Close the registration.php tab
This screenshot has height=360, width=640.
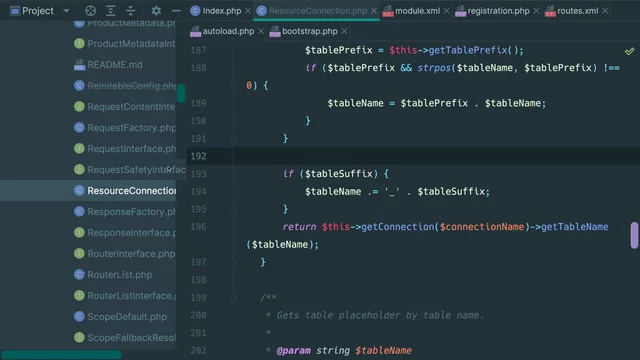click(x=536, y=11)
